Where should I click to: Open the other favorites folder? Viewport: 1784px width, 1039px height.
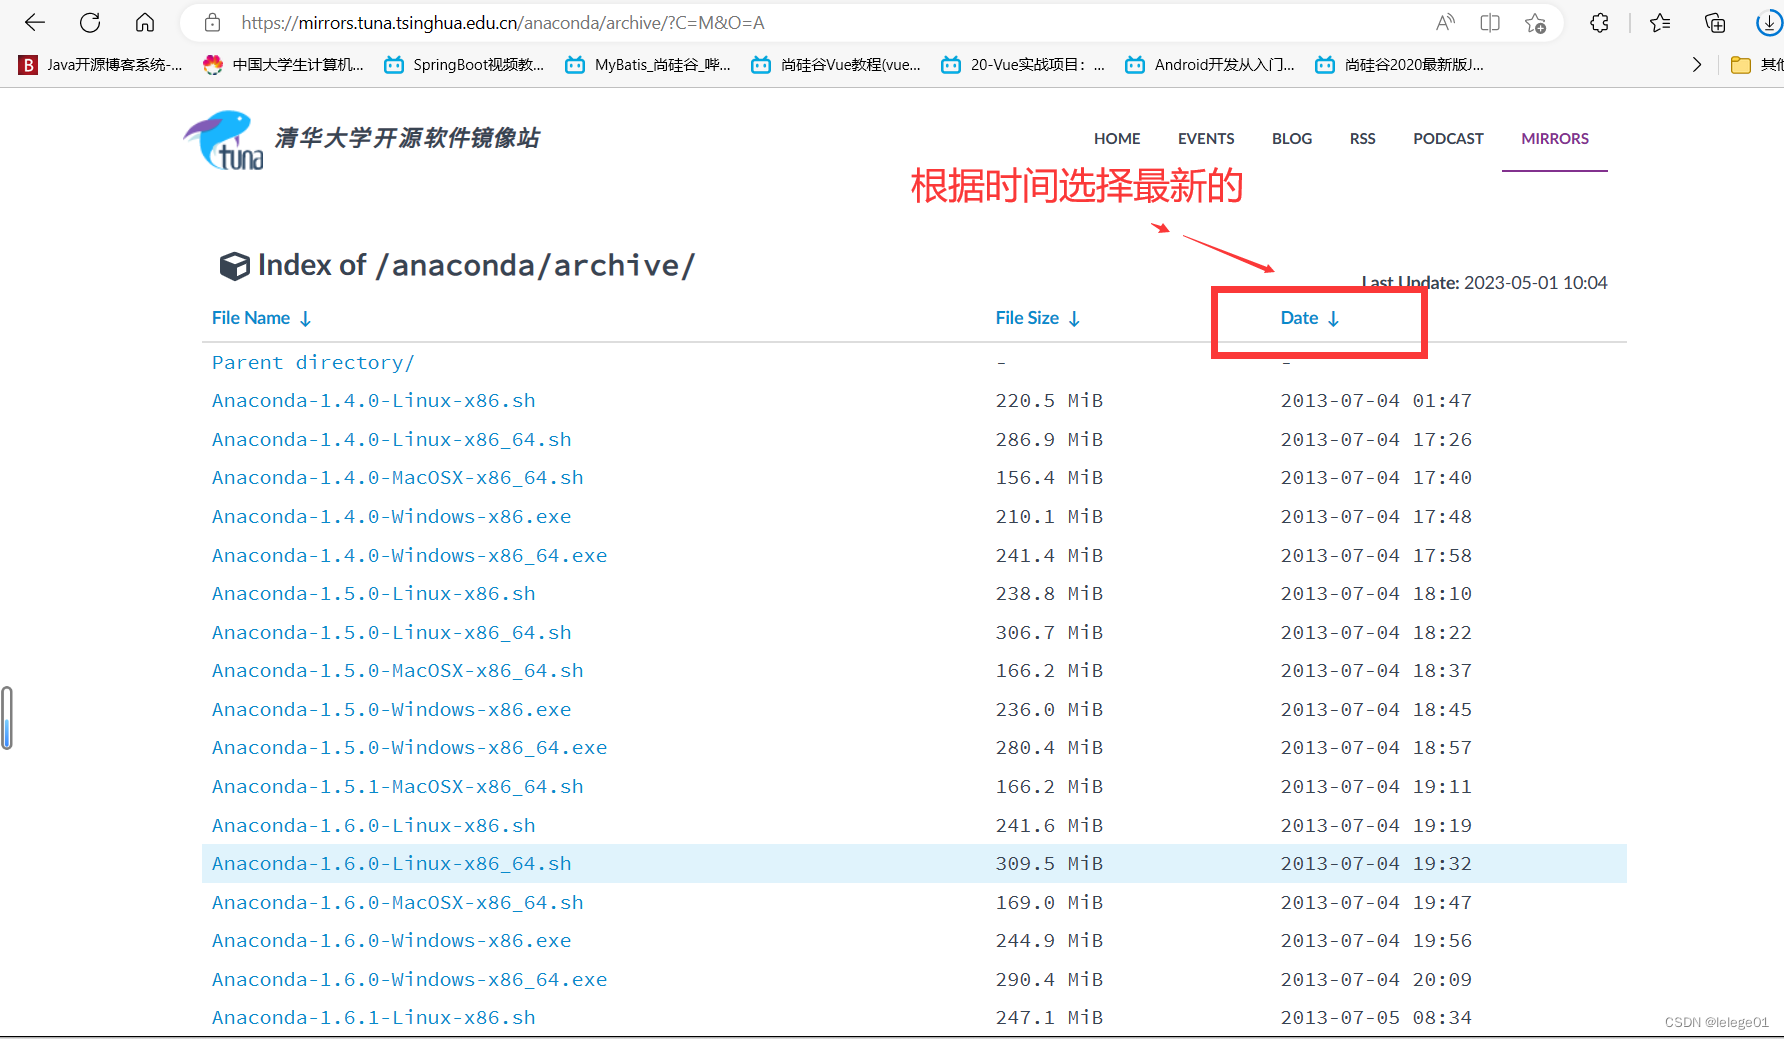coord(1756,65)
